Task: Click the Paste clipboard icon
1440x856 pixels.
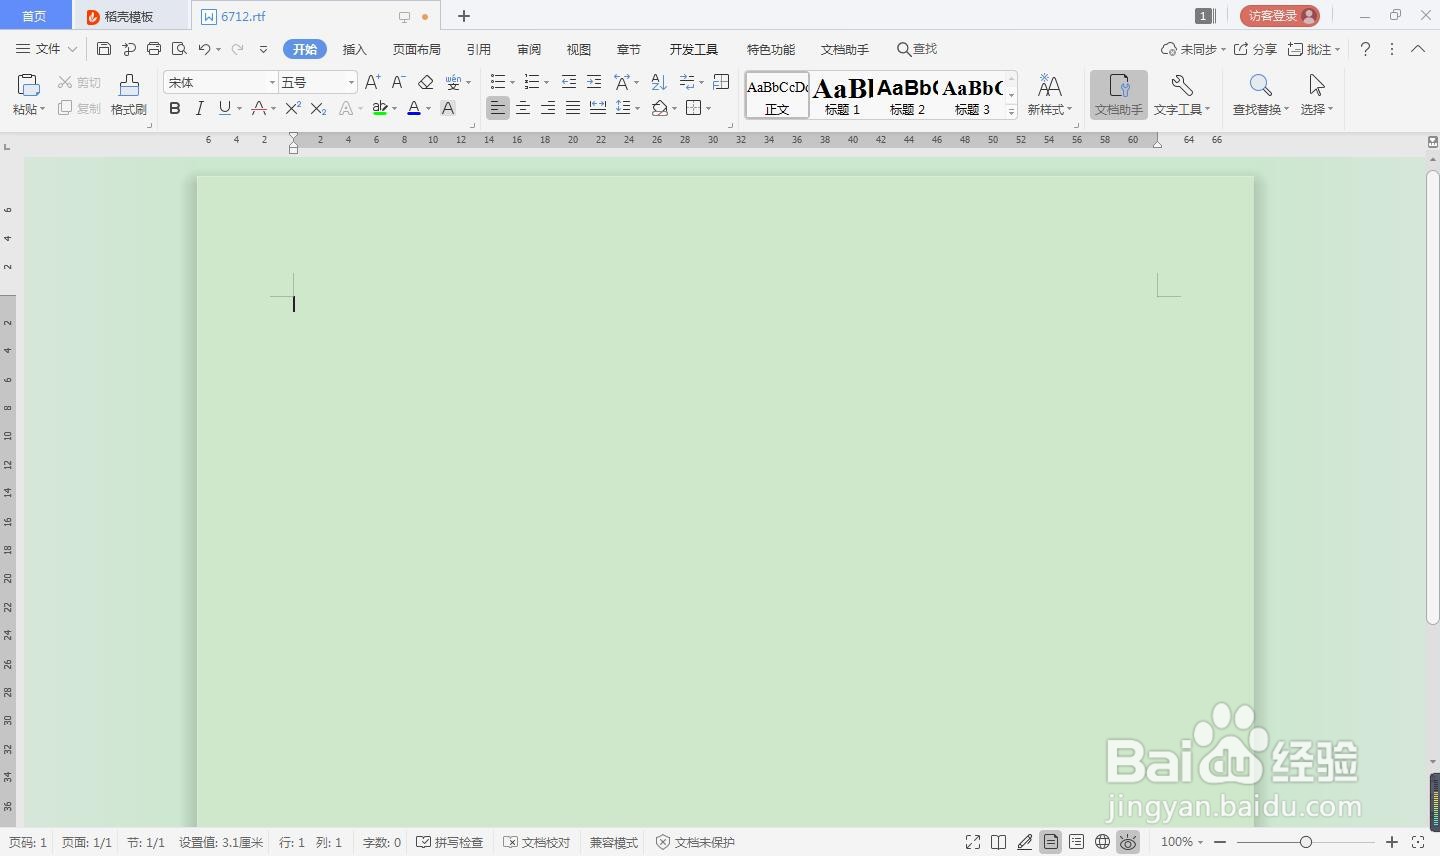Action: pyautogui.click(x=28, y=85)
